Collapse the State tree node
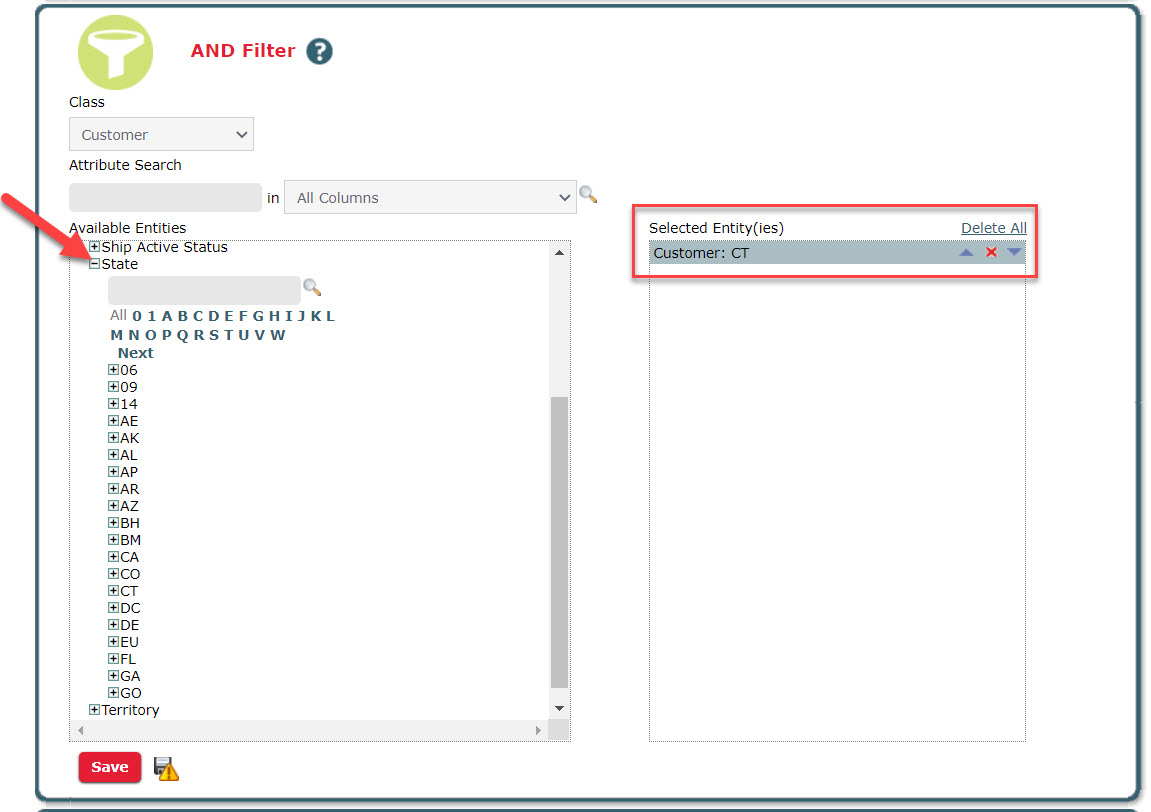 click(x=95, y=264)
